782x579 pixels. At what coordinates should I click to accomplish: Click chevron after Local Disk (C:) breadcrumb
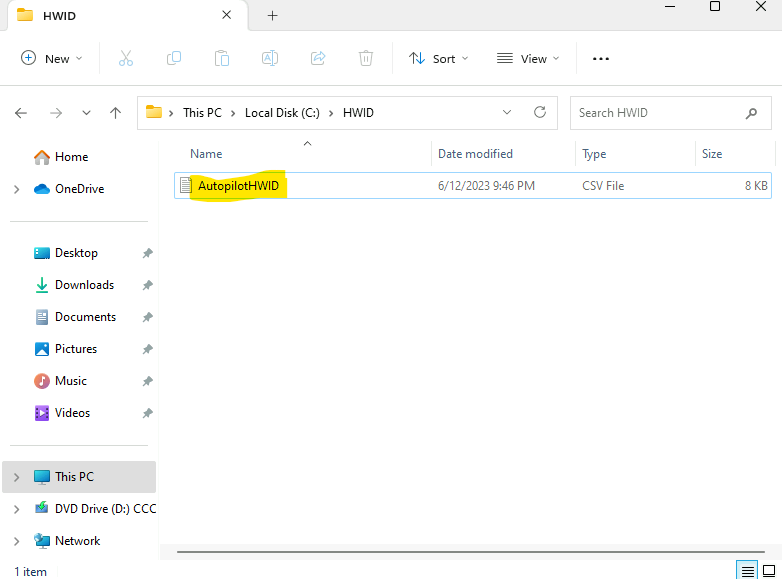pyautogui.click(x=331, y=113)
